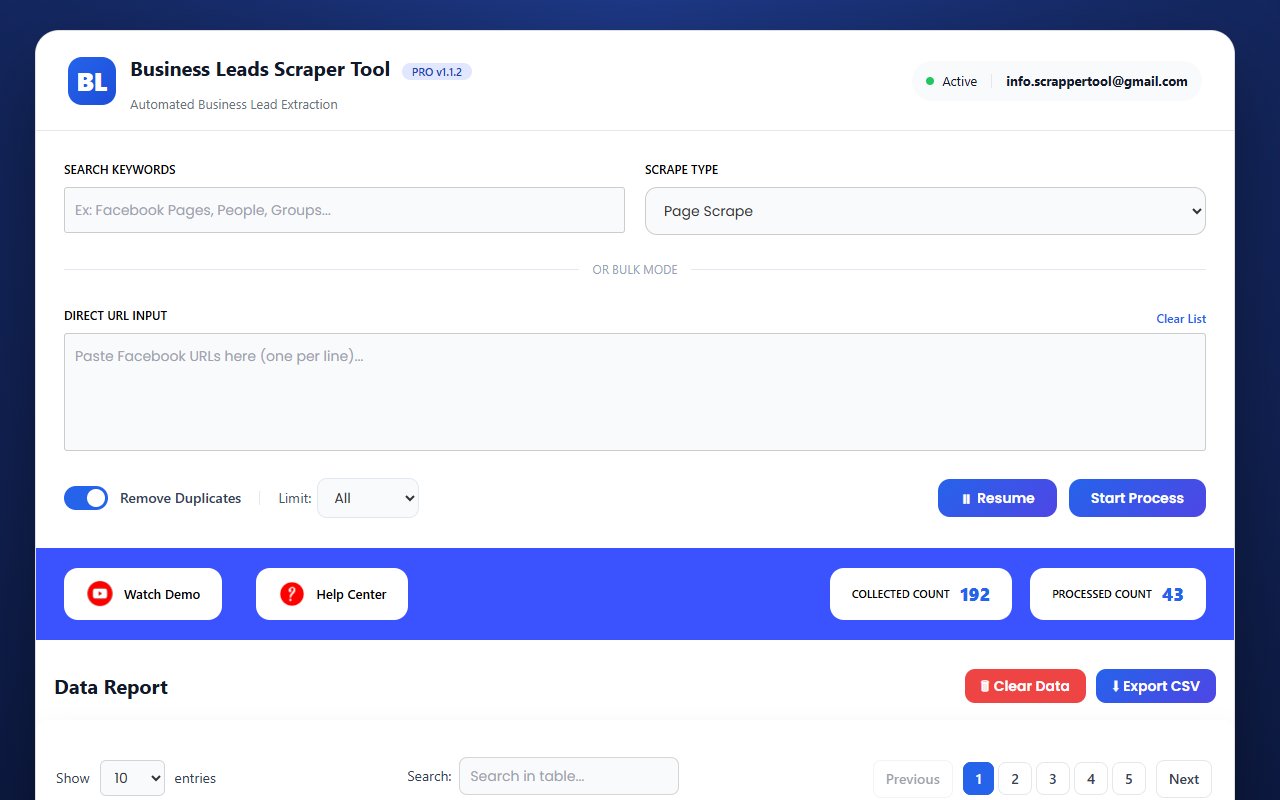Click the Start Process button

click(x=1137, y=498)
